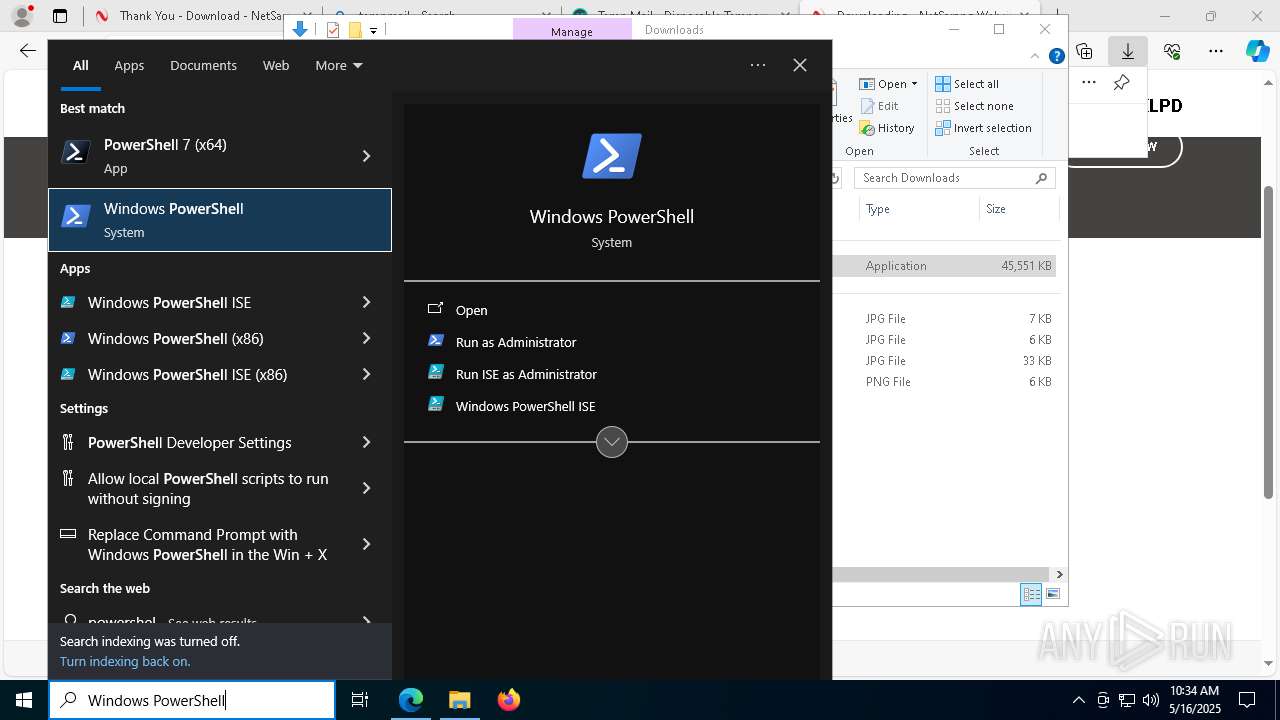Open the Manage tab in Explorer
The height and width of the screenshot is (720, 1280).
click(572, 30)
